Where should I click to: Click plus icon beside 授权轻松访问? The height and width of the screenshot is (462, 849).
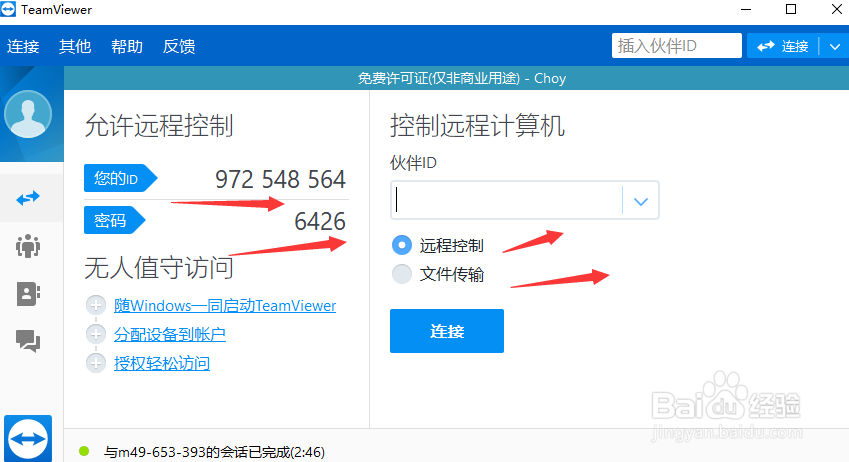click(96, 363)
